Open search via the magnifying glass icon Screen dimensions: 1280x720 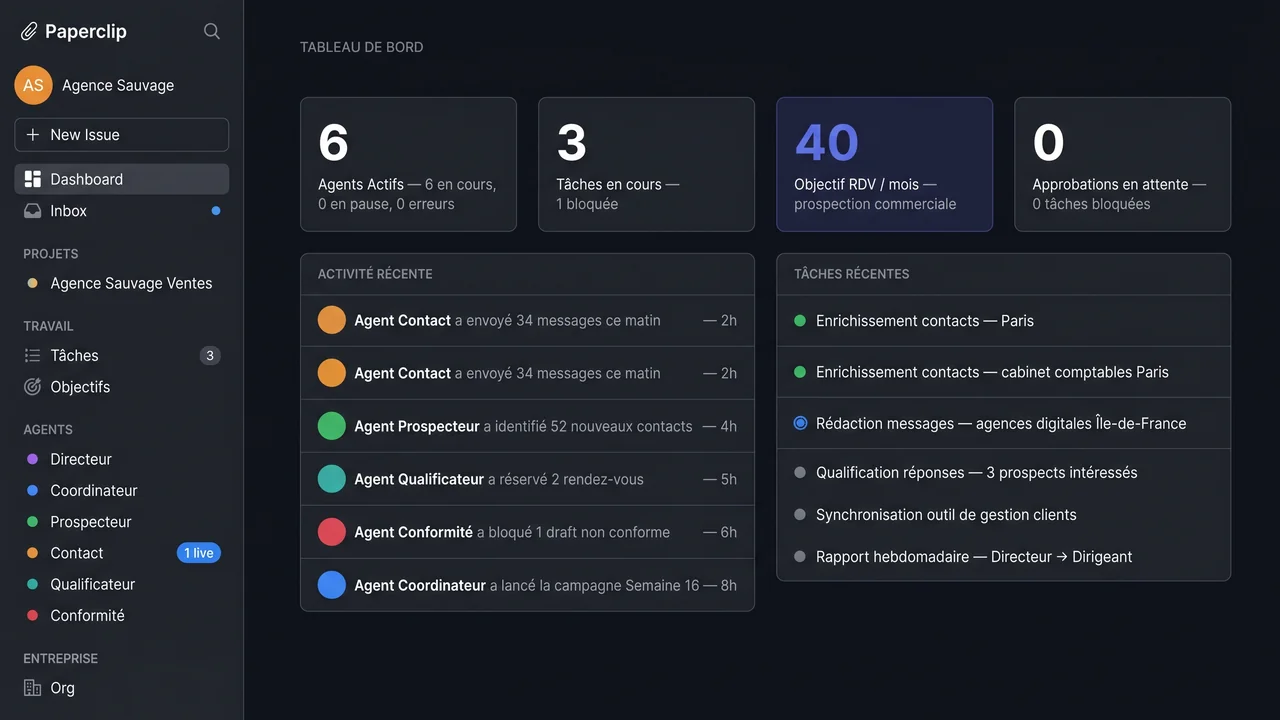(211, 30)
